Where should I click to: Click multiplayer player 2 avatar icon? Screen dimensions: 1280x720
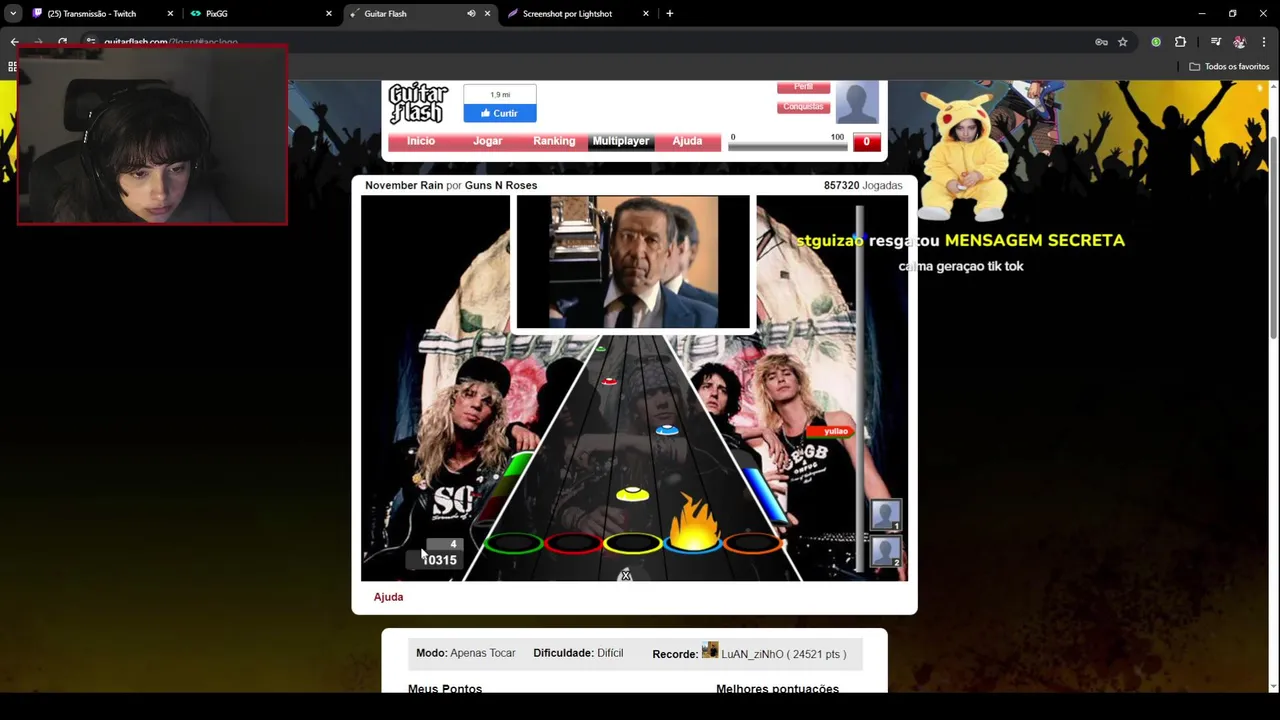pyautogui.click(x=886, y=551)
